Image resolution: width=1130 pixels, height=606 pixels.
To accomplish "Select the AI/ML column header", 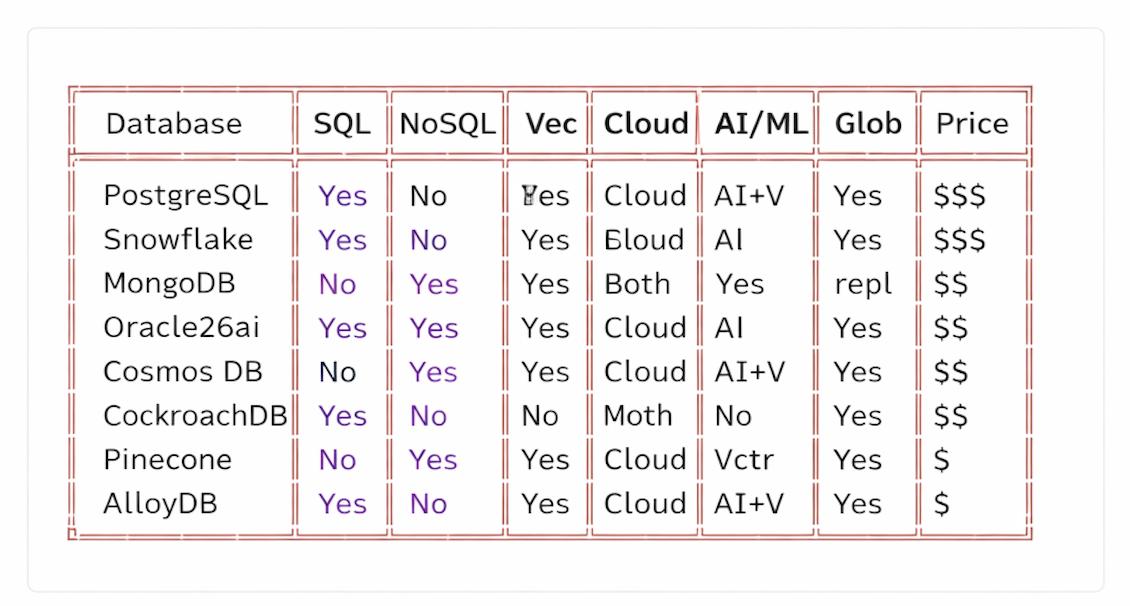I will point(761,124).
